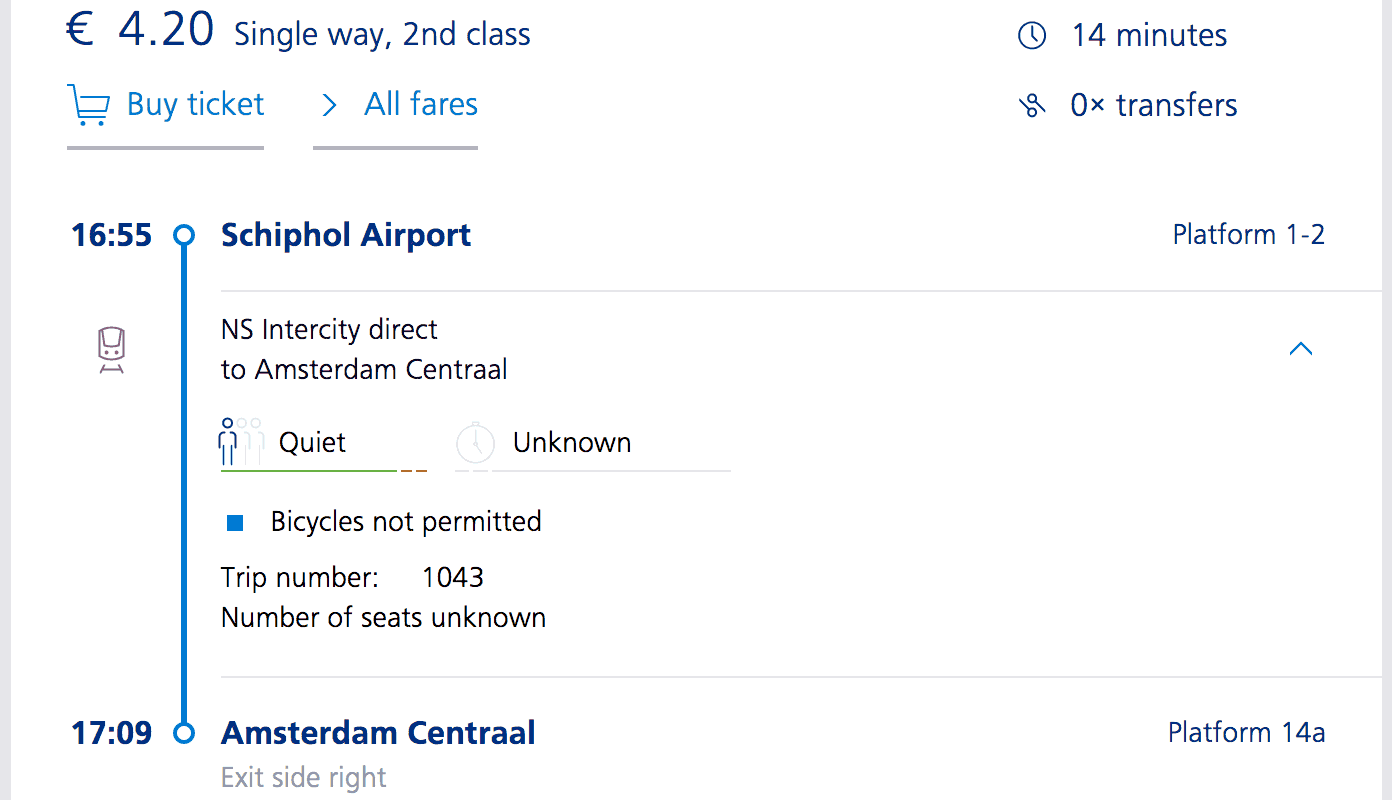This screenshot has height=800, width=1392.
Task: Collapse the trip details chevron
Action: (x=1300, y=349)
